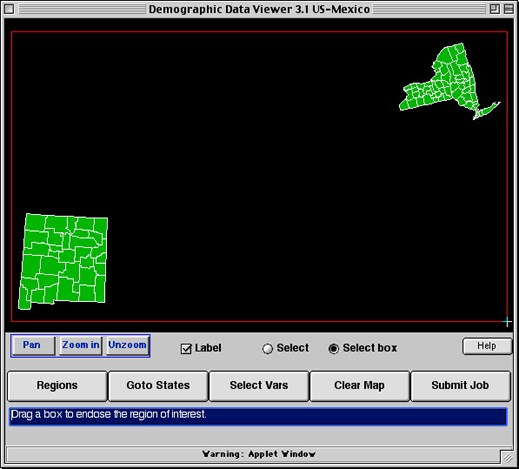Viewport: 519px width, 469px height.
Task: Click the Pan button
Action: tap(33, 345)
